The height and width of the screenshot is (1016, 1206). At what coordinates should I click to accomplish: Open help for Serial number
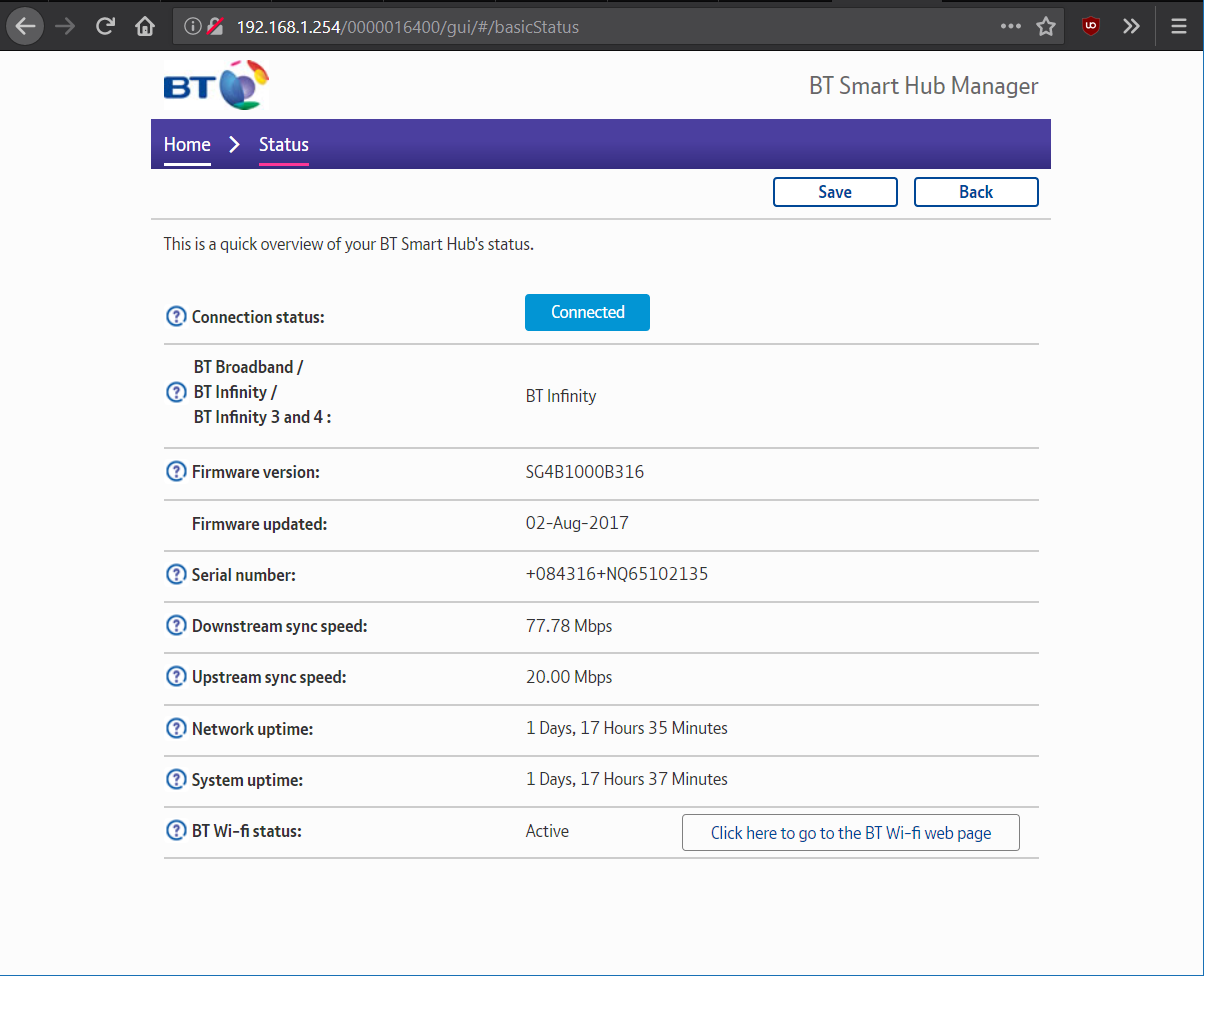click(x=176, y=575)
